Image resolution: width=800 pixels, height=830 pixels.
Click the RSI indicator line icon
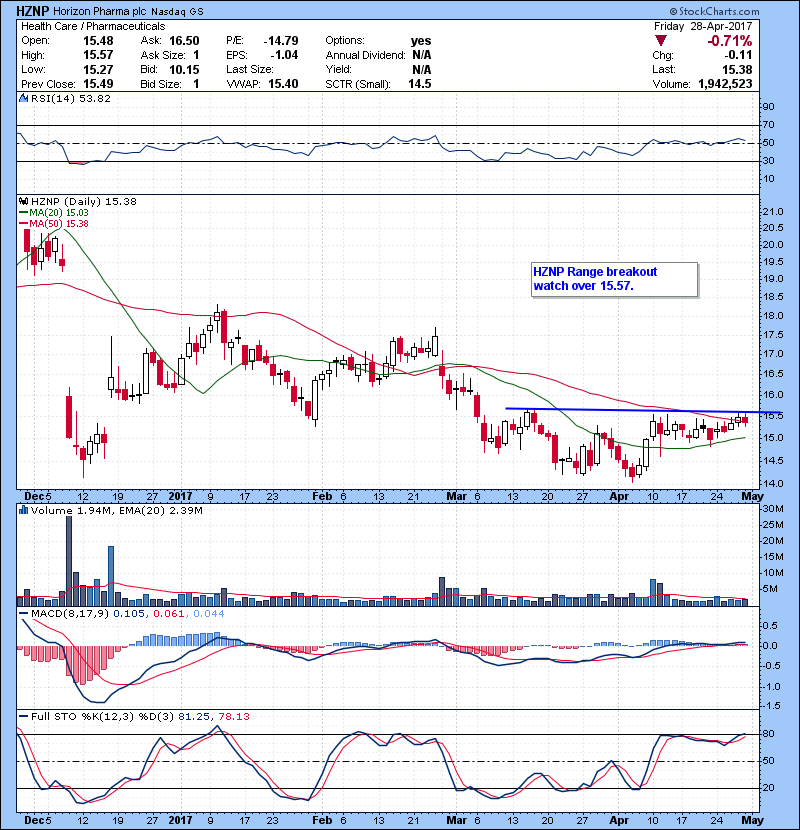click(x=23, y=98)
